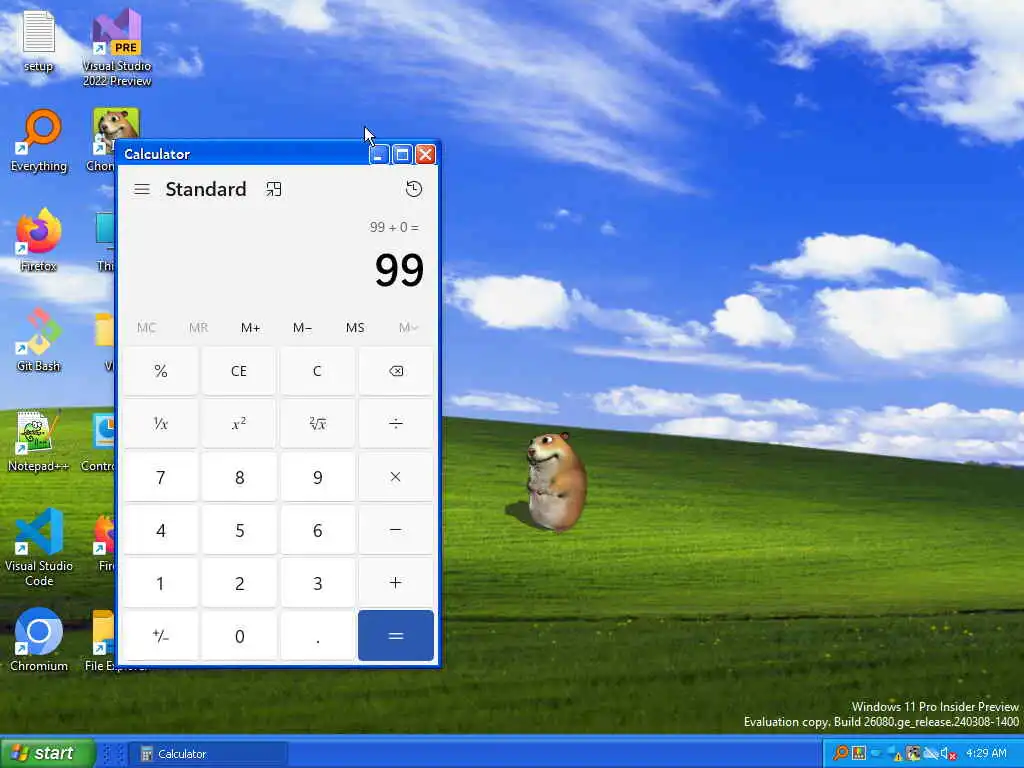
Task: Clear entry with CE
Action: [239, 371]
